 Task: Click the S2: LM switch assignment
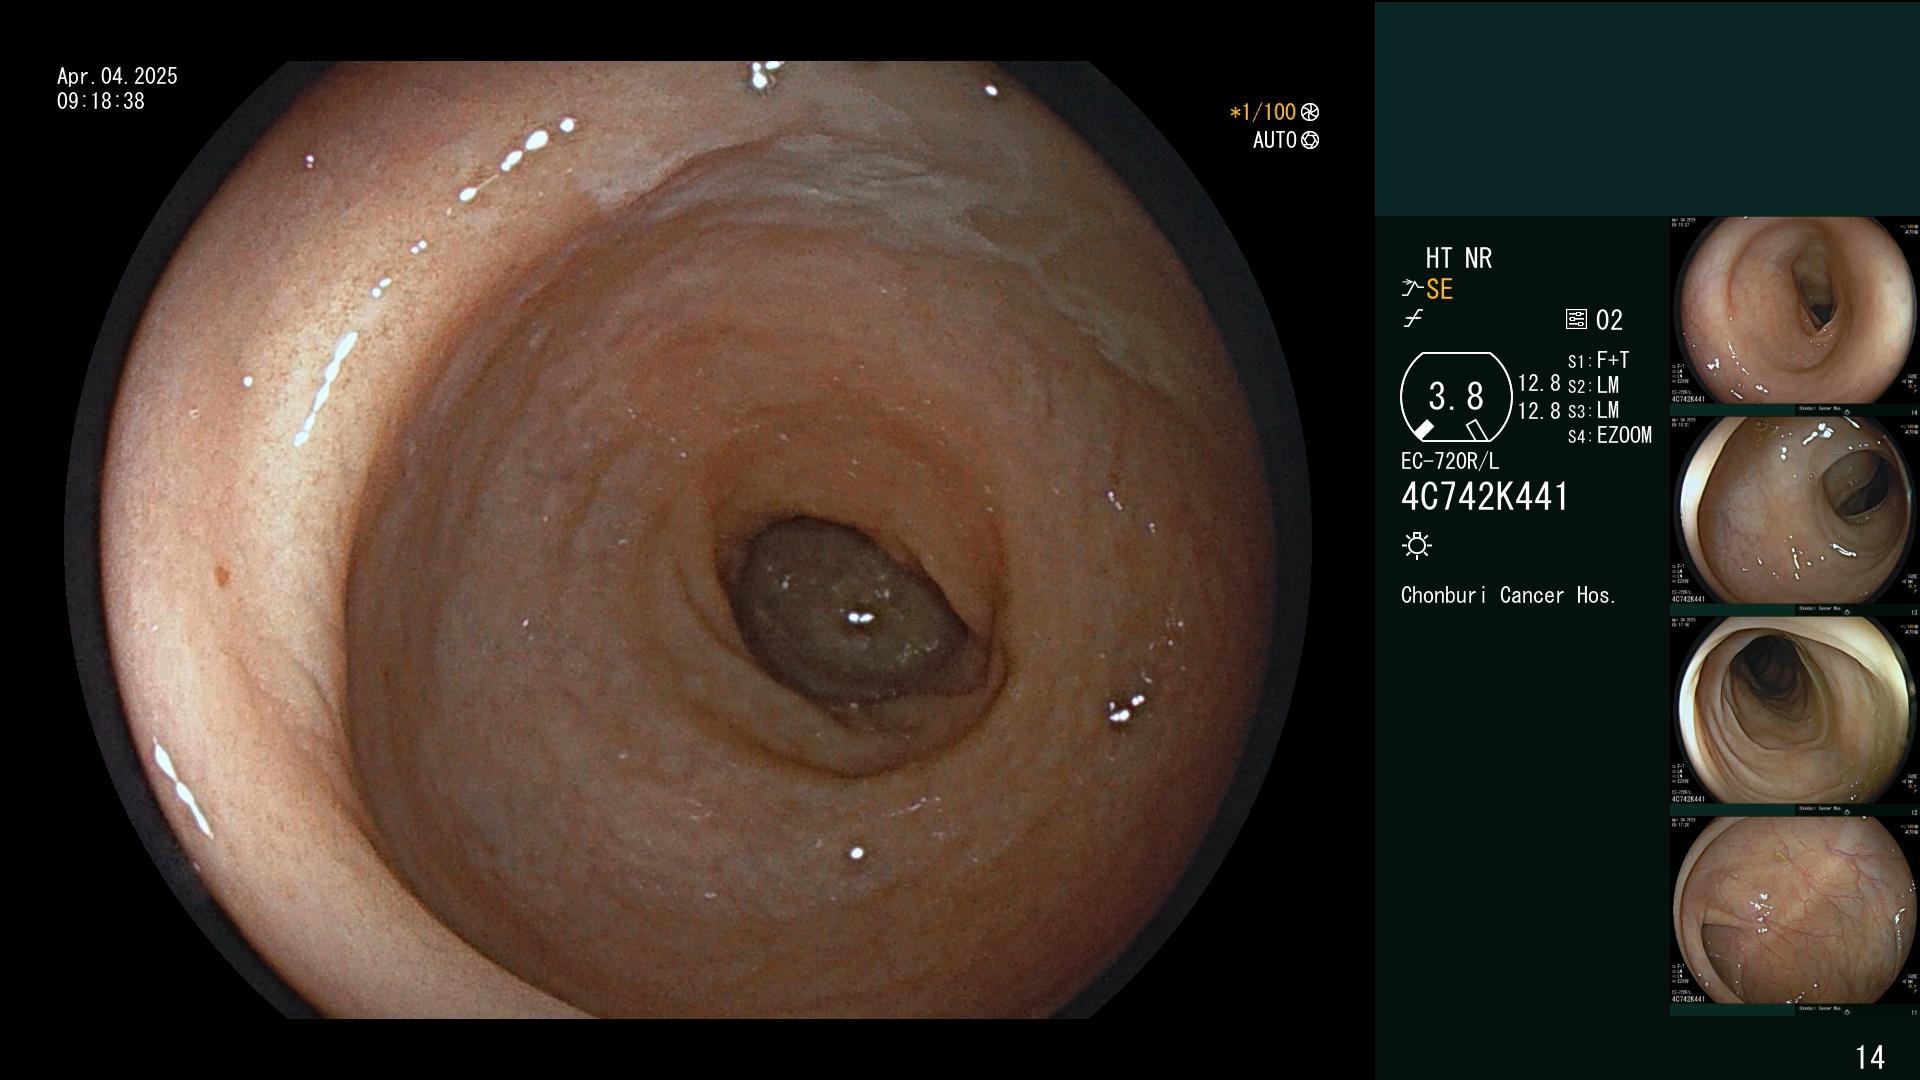[1593, 386]
